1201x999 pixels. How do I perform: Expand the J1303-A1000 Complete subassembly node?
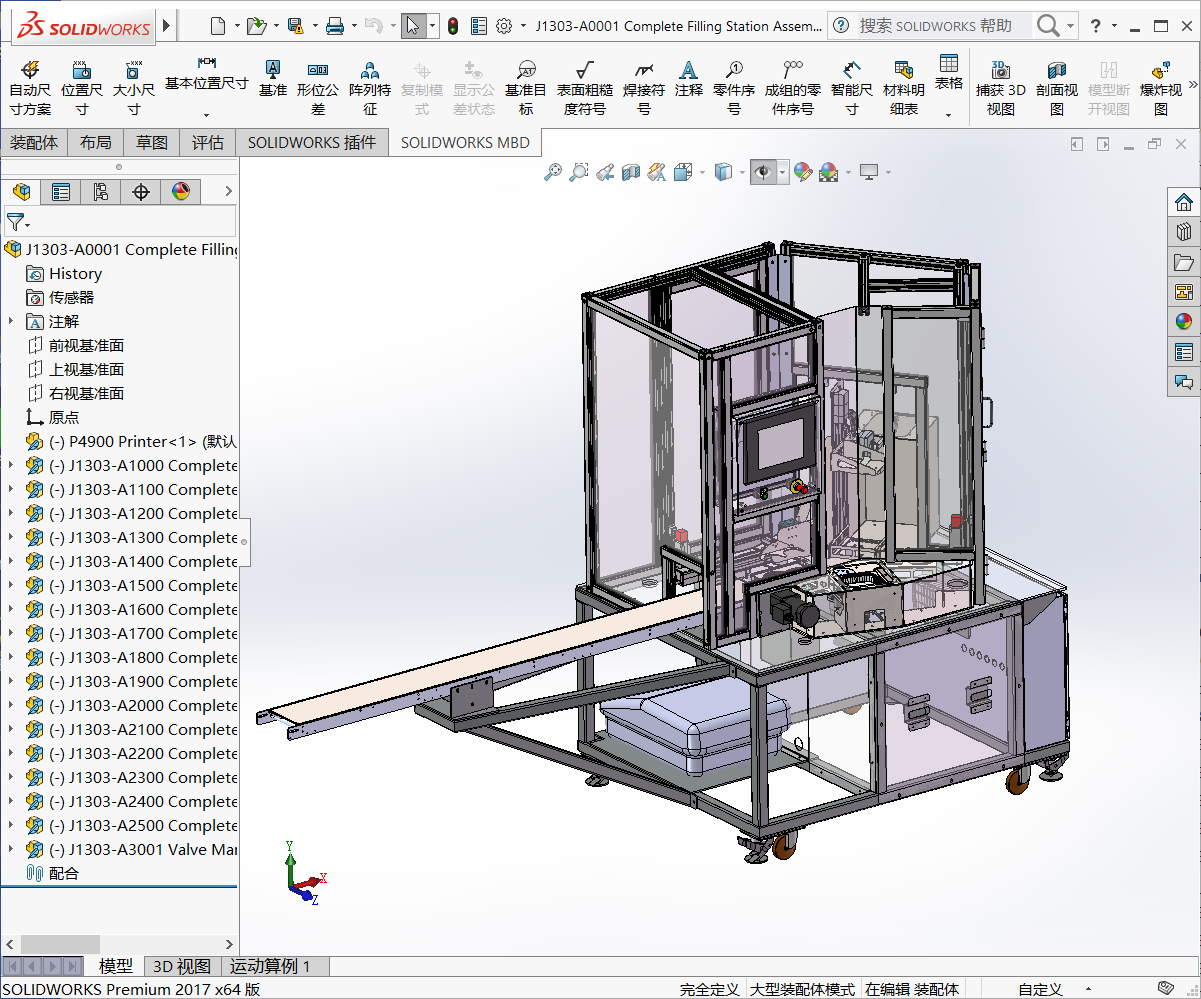11,465
